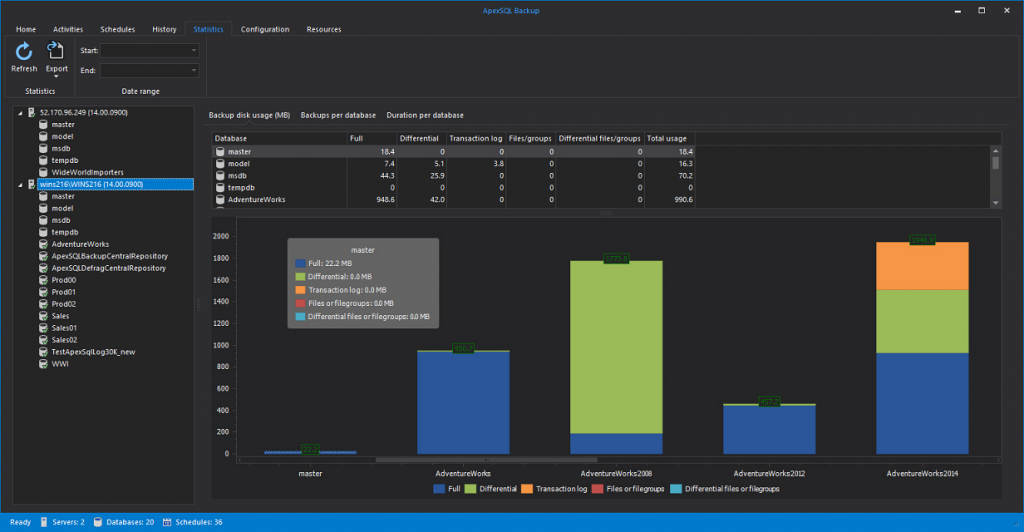
Task: Click the ApexSQLBackupCentralRepository database icon
Action: coord(43,256)
